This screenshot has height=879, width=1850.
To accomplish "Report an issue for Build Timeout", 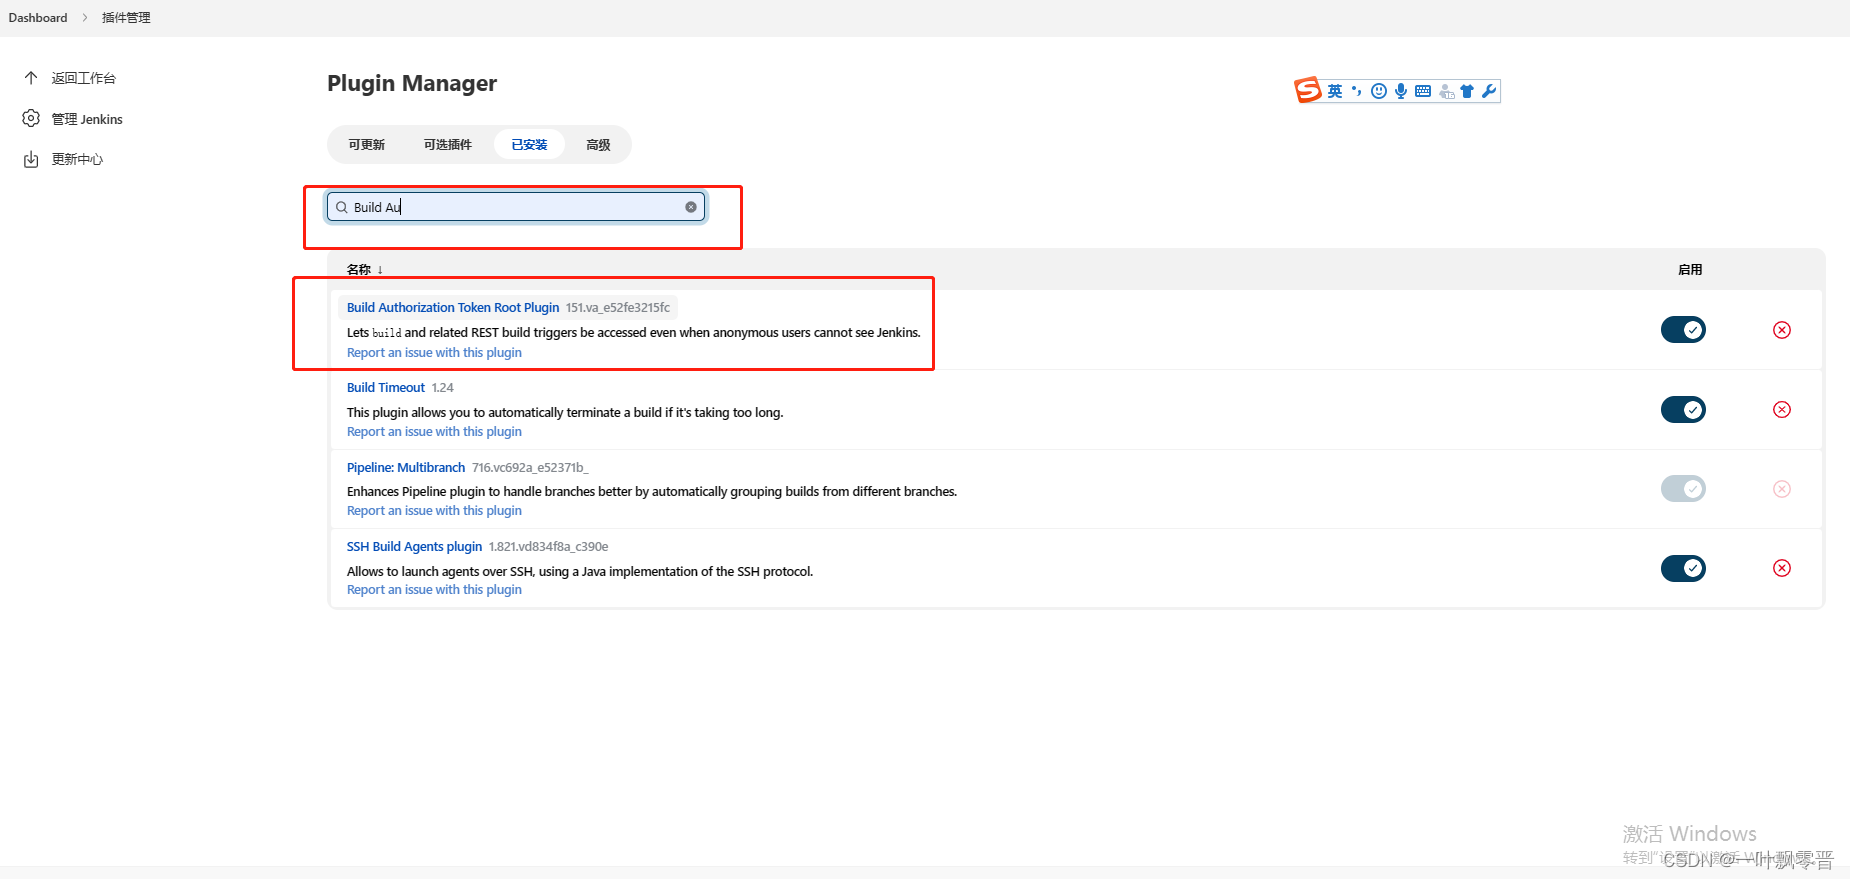I will (x=434, y=432).
